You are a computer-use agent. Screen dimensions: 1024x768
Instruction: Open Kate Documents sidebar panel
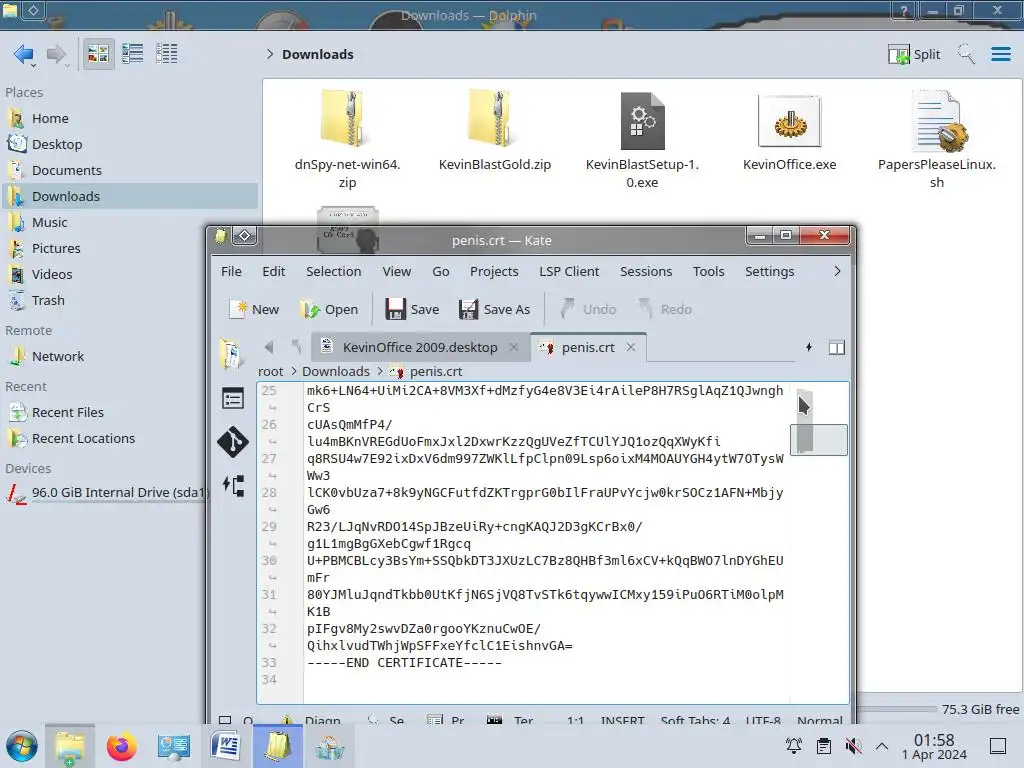(231, 354)
